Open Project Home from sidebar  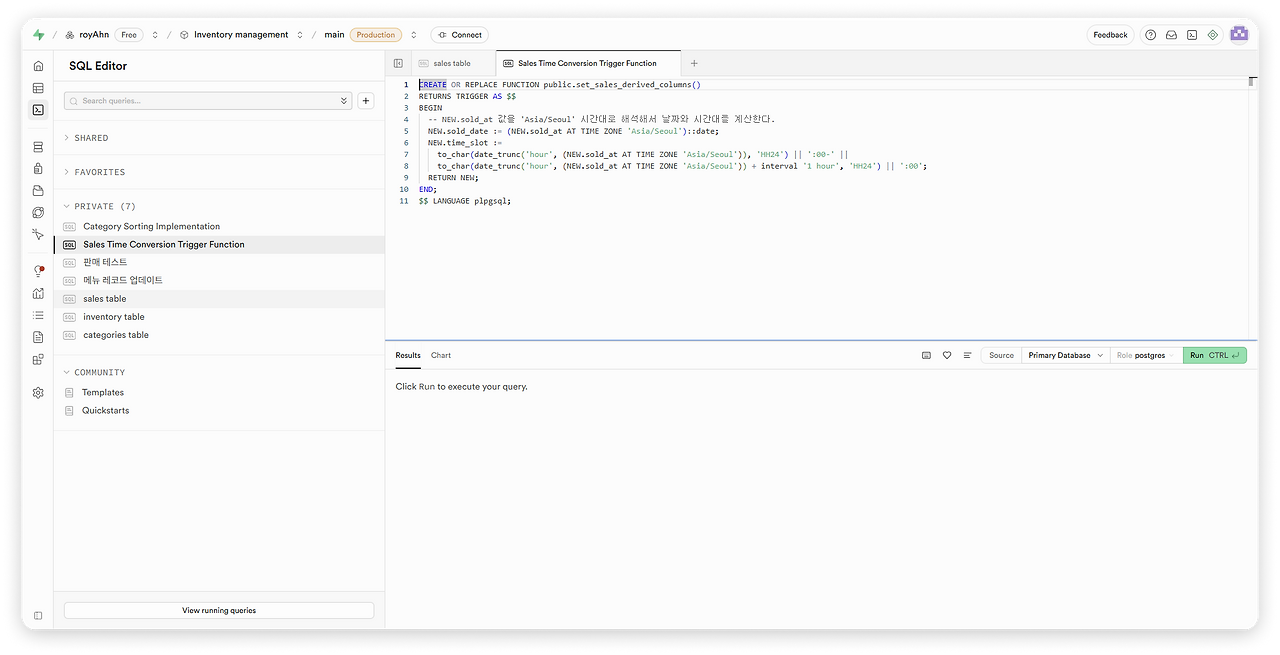click(x=38, y=66)
